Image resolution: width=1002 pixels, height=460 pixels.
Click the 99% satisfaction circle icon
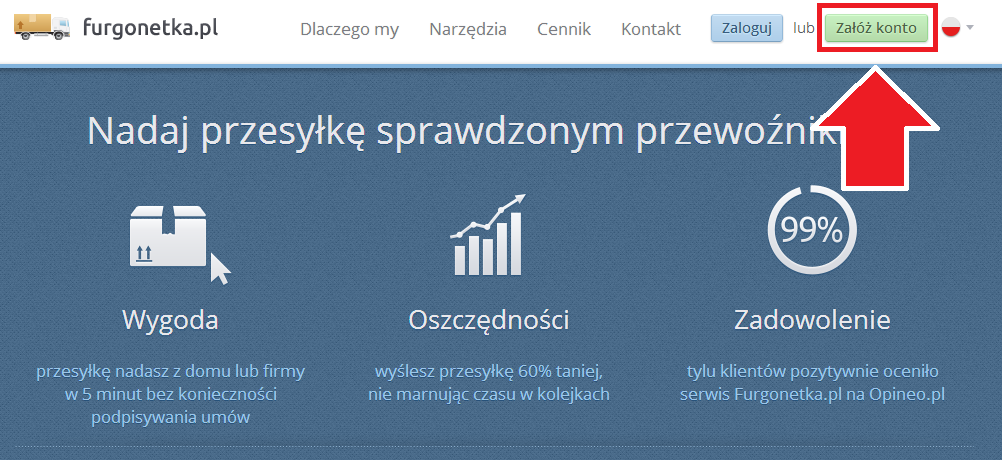[811, 231]
